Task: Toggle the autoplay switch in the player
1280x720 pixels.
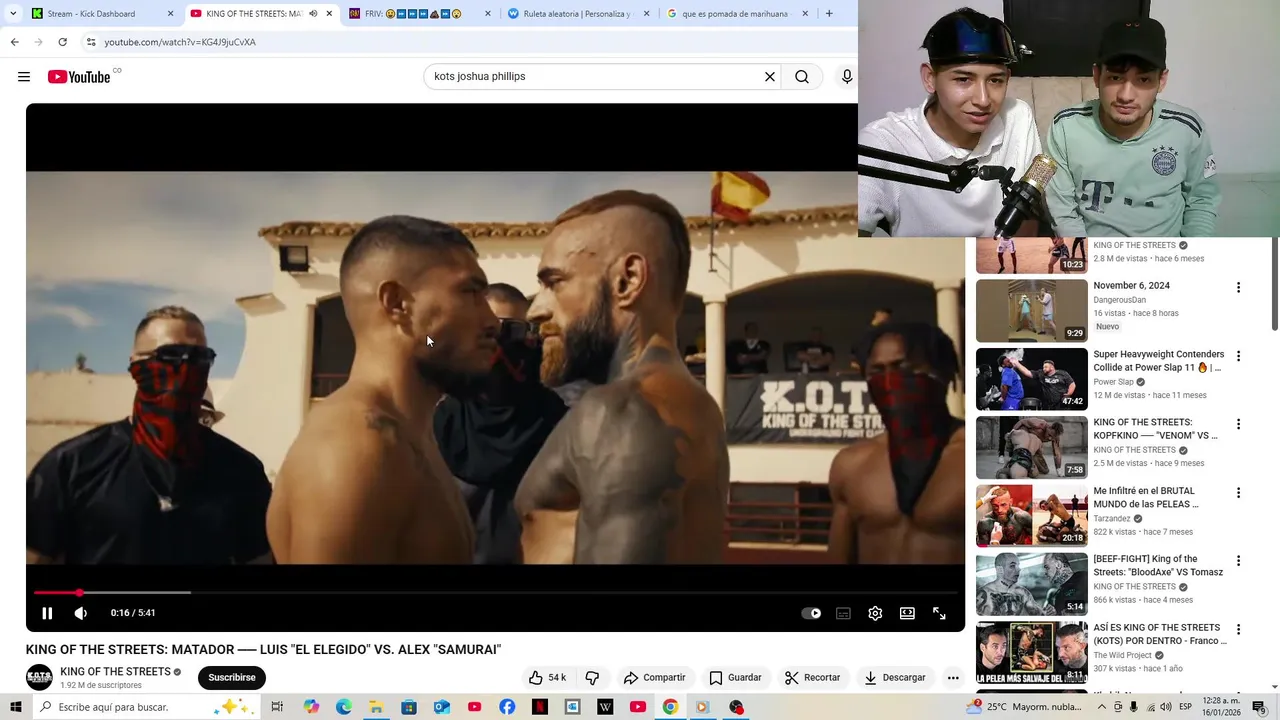Action: pos(811,613)
